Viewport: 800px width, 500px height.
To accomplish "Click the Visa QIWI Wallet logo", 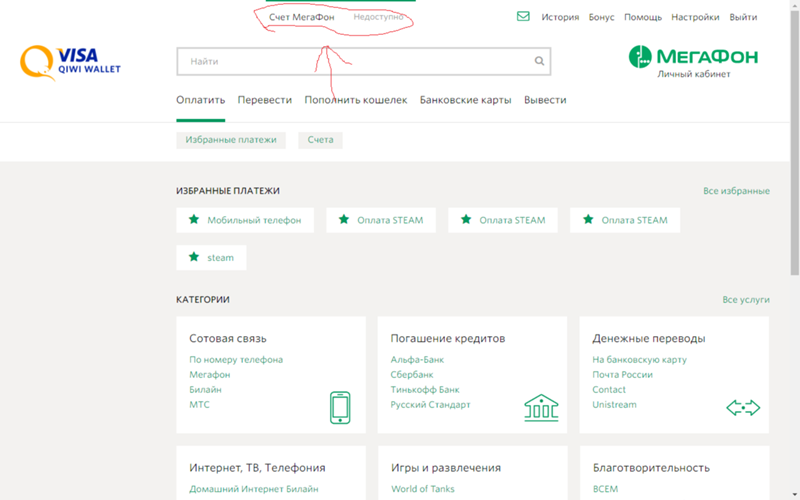I will point(70,63).
